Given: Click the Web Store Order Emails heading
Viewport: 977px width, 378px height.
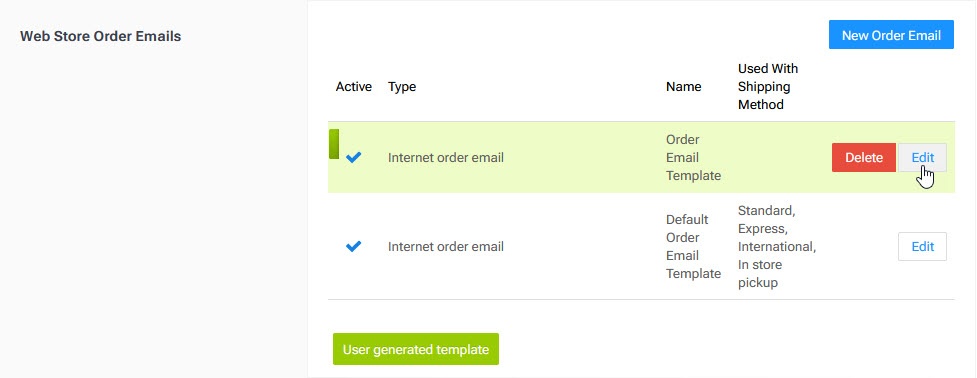Looking at the screenshot, I should point(100,36).
